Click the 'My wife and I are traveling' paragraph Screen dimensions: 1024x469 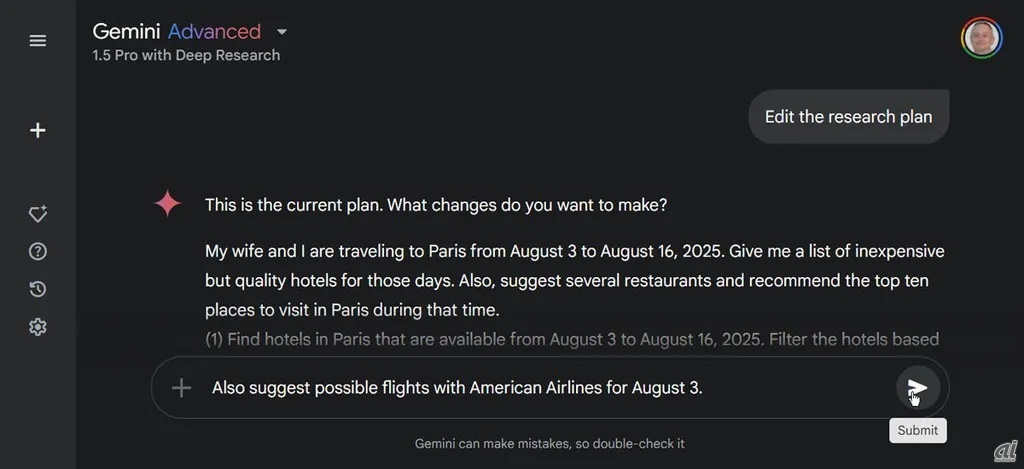pos(574,280)
